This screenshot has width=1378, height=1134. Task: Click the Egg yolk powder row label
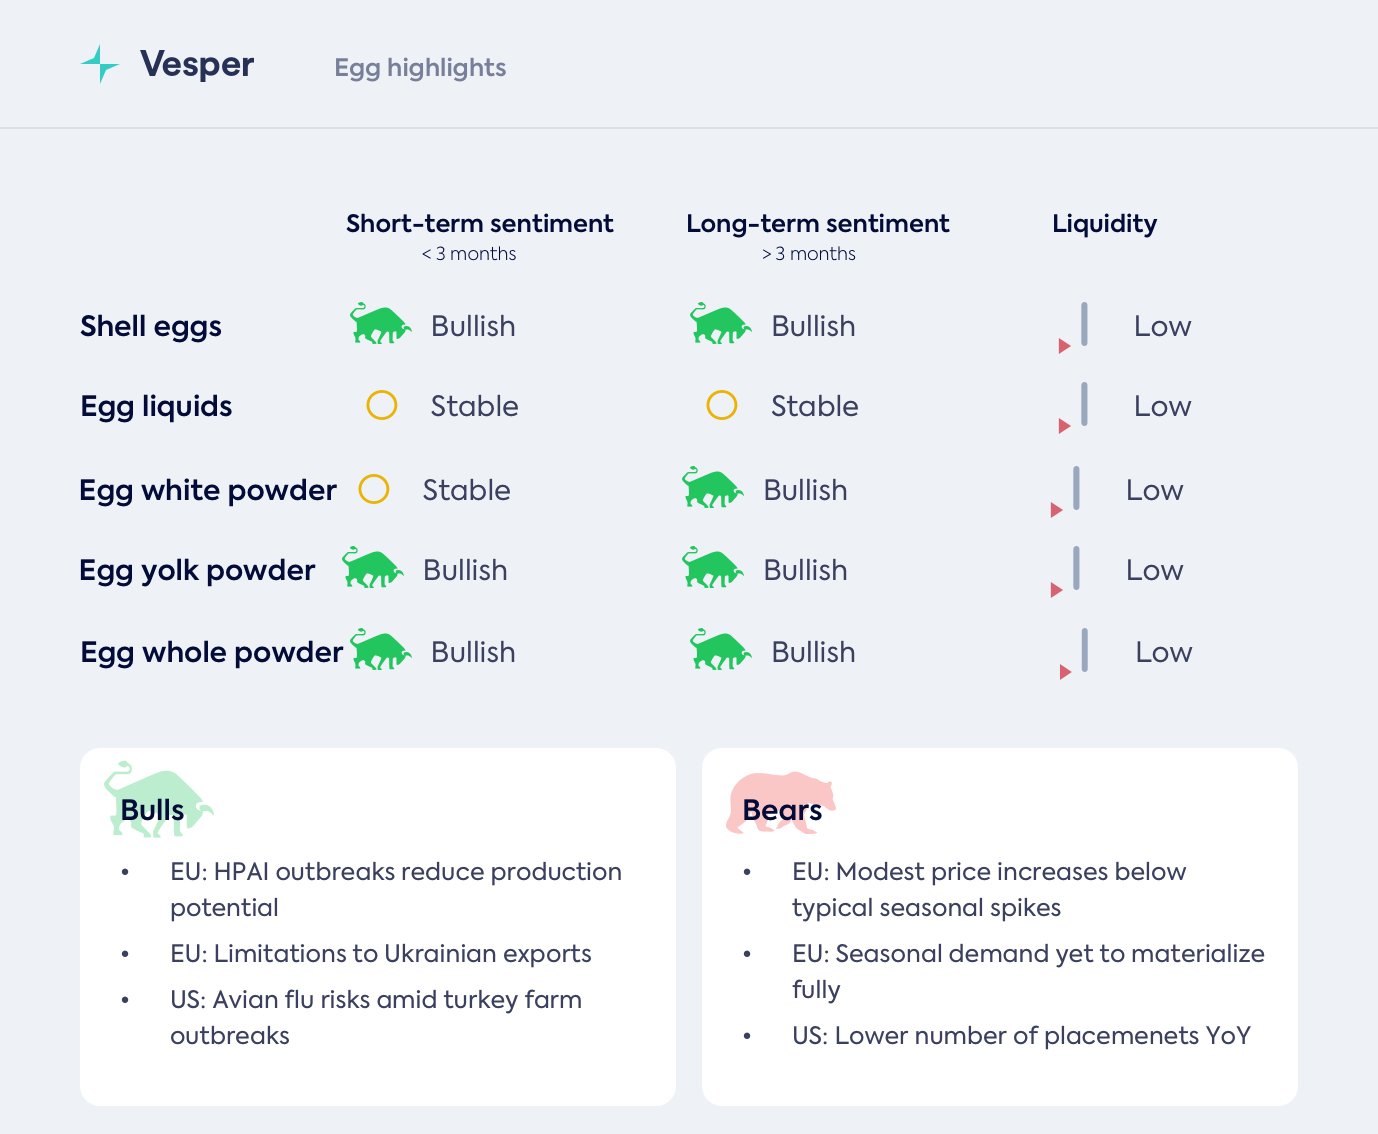(x=197, y=570)
